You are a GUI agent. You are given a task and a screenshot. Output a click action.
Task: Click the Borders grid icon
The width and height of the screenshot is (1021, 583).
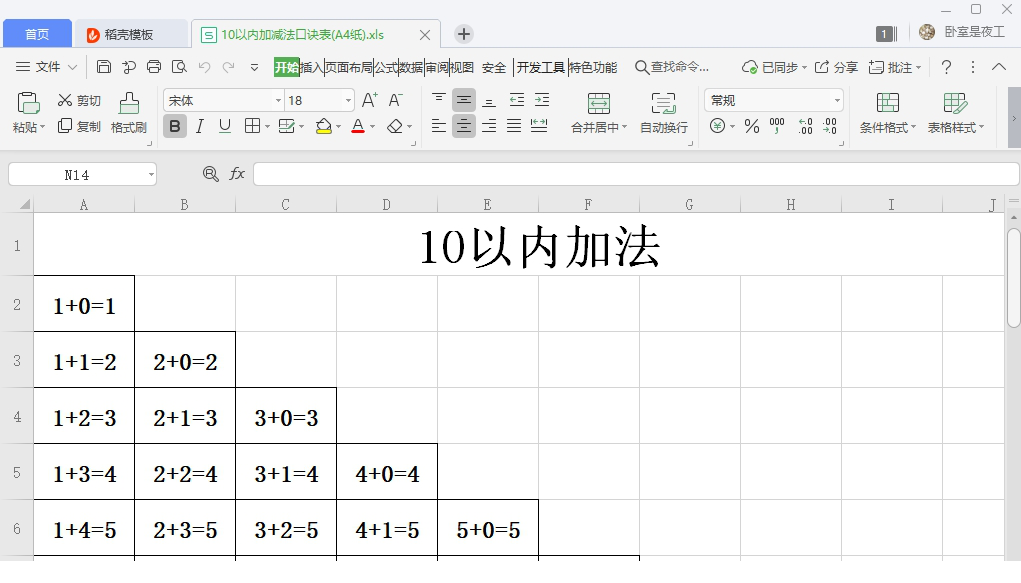(x=252, y=126)
